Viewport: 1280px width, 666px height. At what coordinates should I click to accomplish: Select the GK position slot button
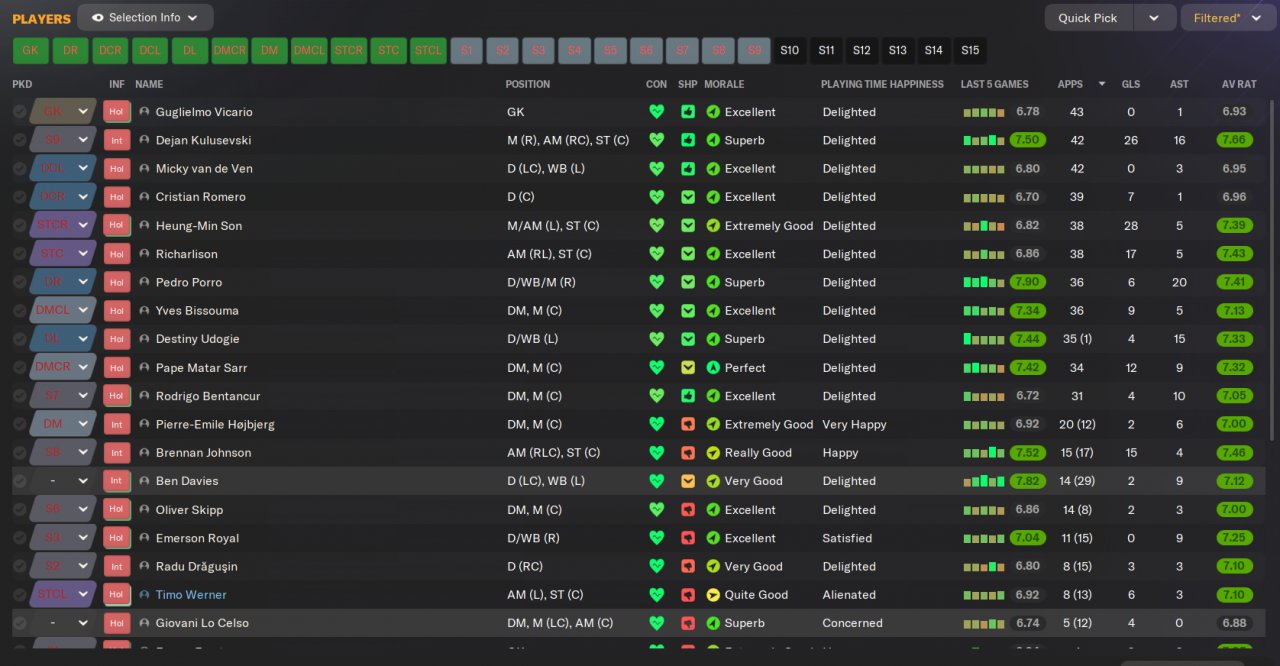[31, 50]
